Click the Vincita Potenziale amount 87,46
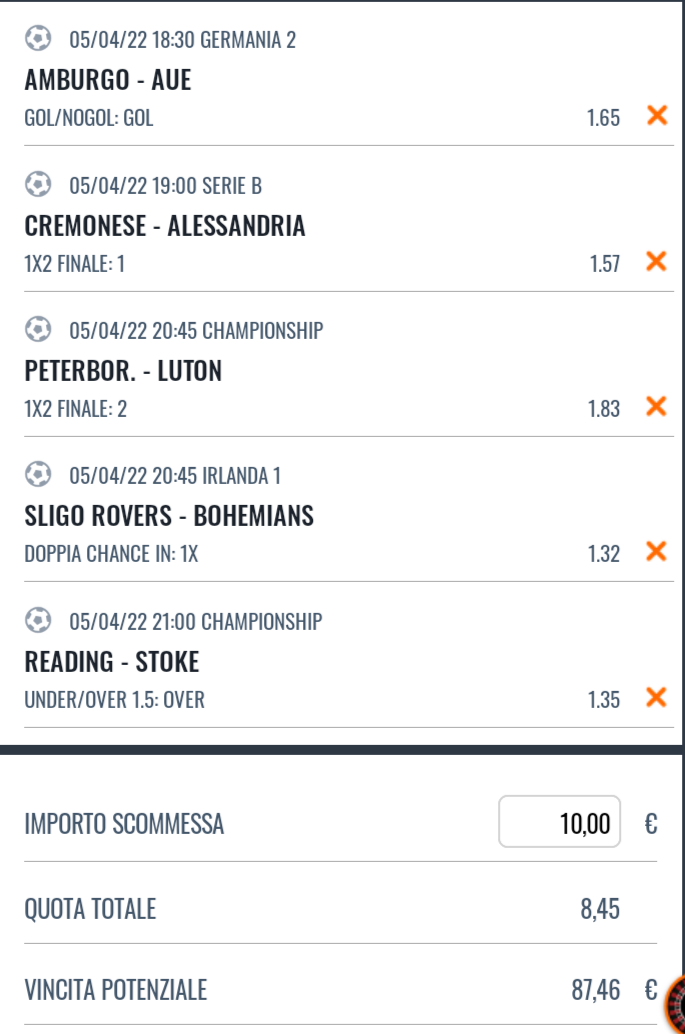This screenshot has width=685, height=1034. pyautogui.click(x=596, y=990)
